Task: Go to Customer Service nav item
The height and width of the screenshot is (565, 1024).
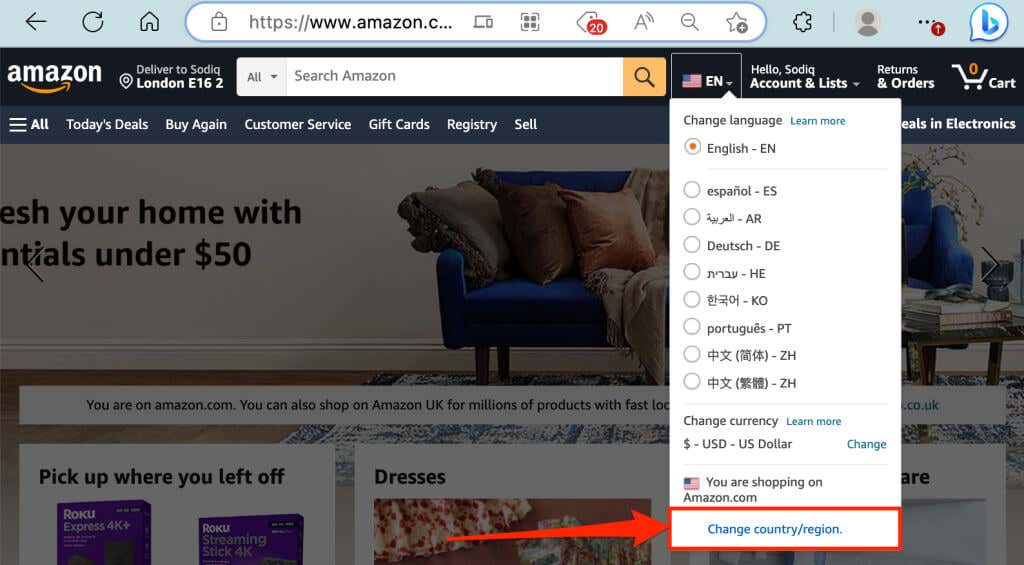Action: pyautogui.click(x=298, y=124)
